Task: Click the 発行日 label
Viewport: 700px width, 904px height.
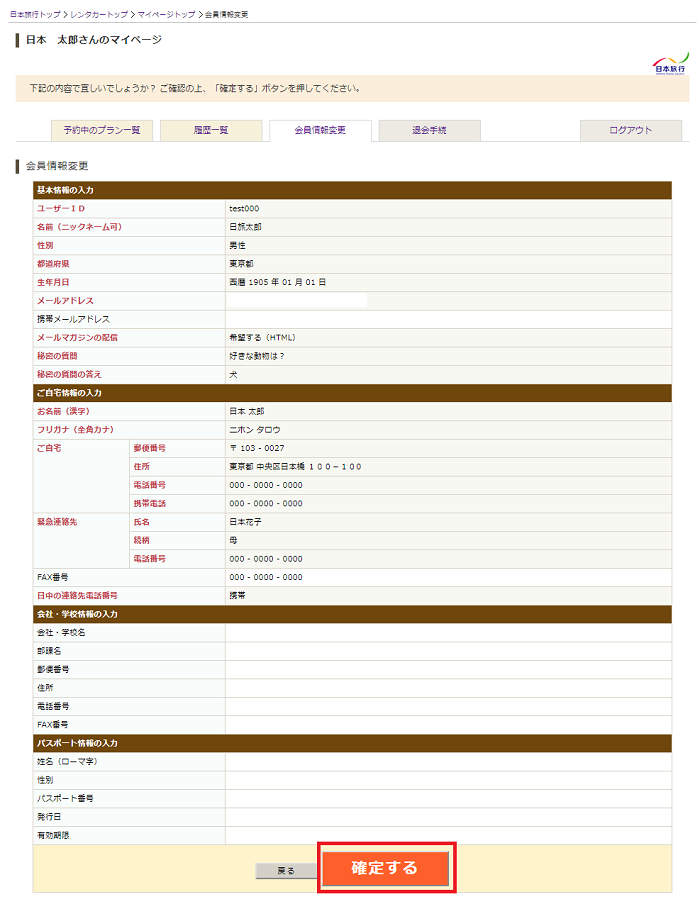Action: (x=49, y=818)
